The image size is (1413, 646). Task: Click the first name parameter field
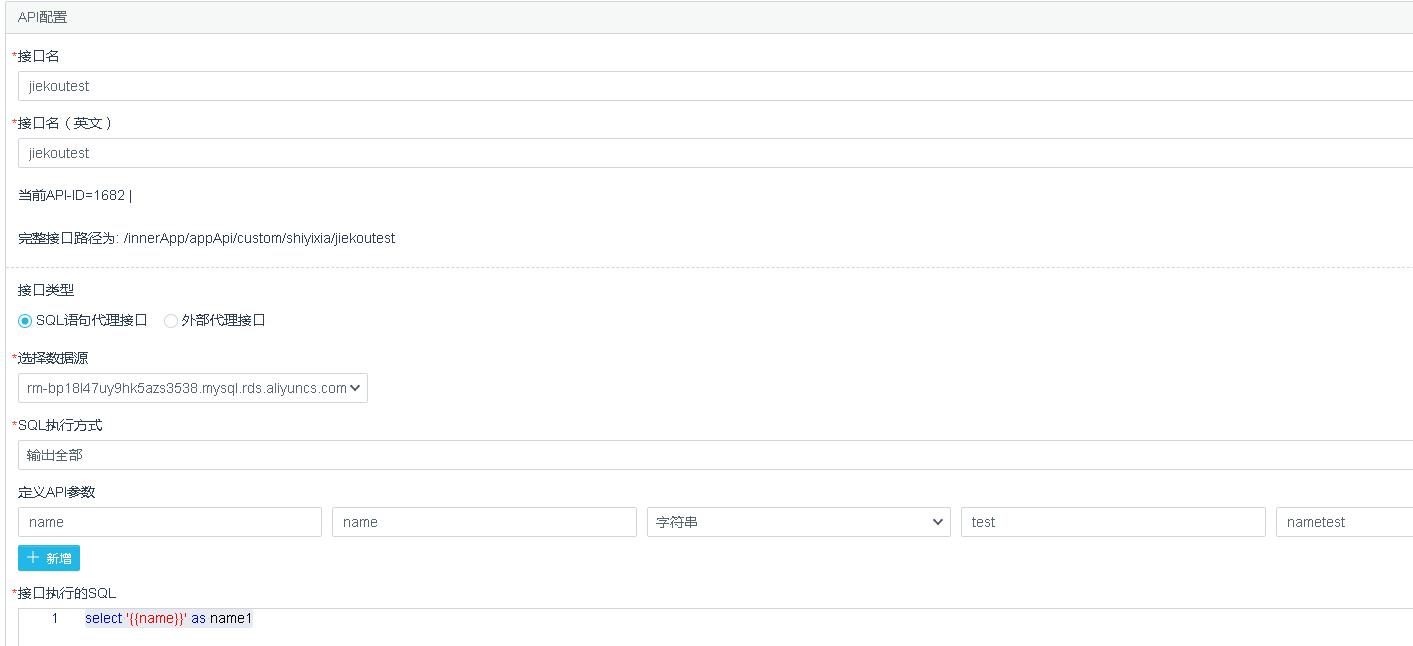click(170, 522)
